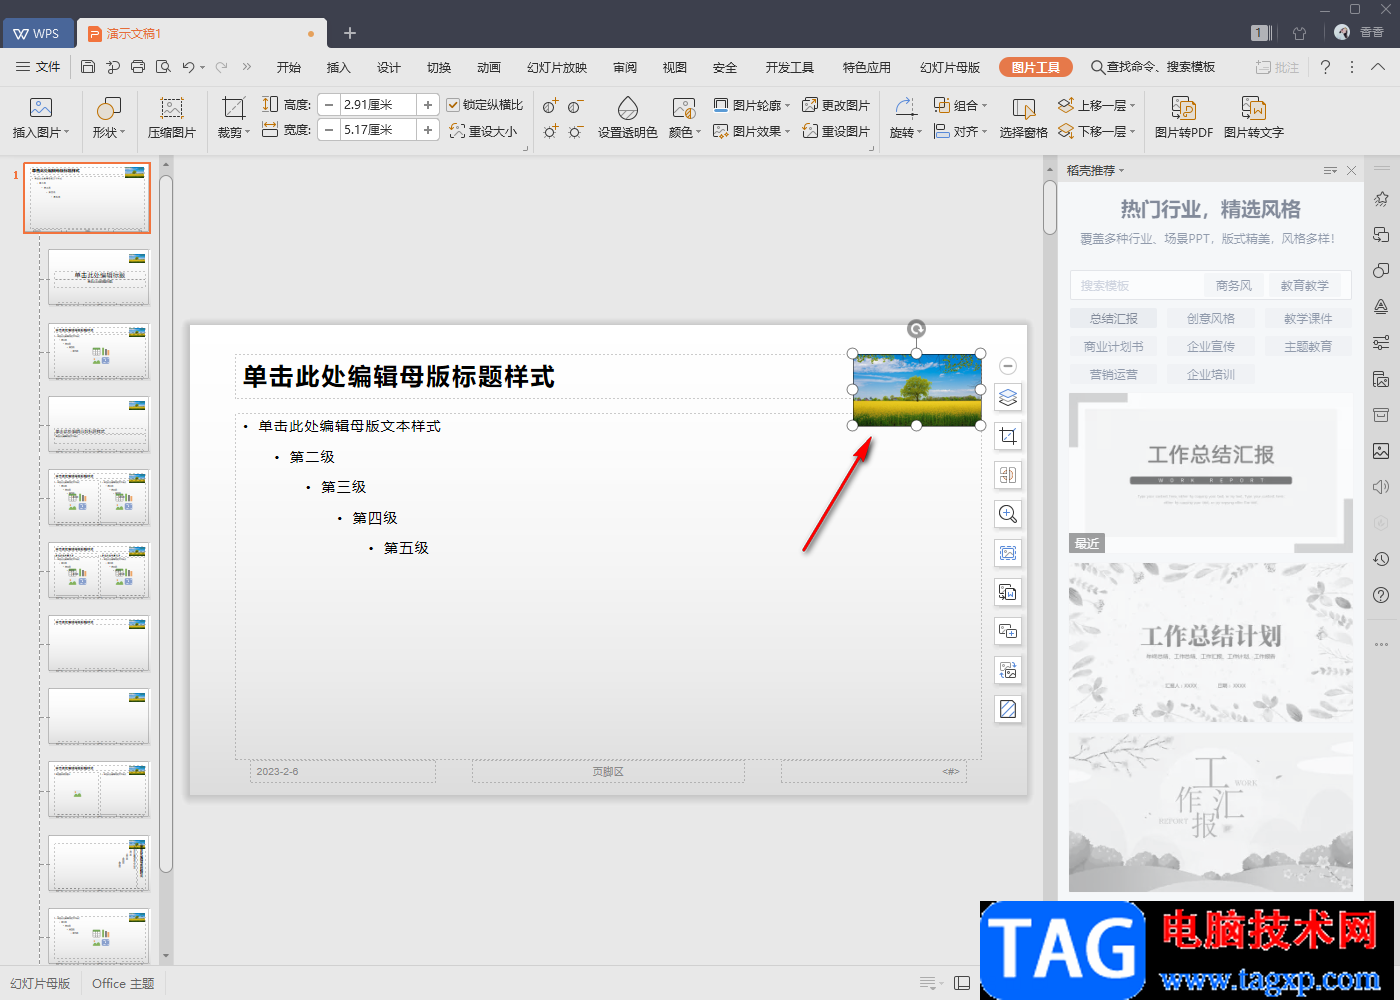Click Picture to Text (图片转文字) icon
Viewport: 1400px width, 1000px height.
point(1254,108)
